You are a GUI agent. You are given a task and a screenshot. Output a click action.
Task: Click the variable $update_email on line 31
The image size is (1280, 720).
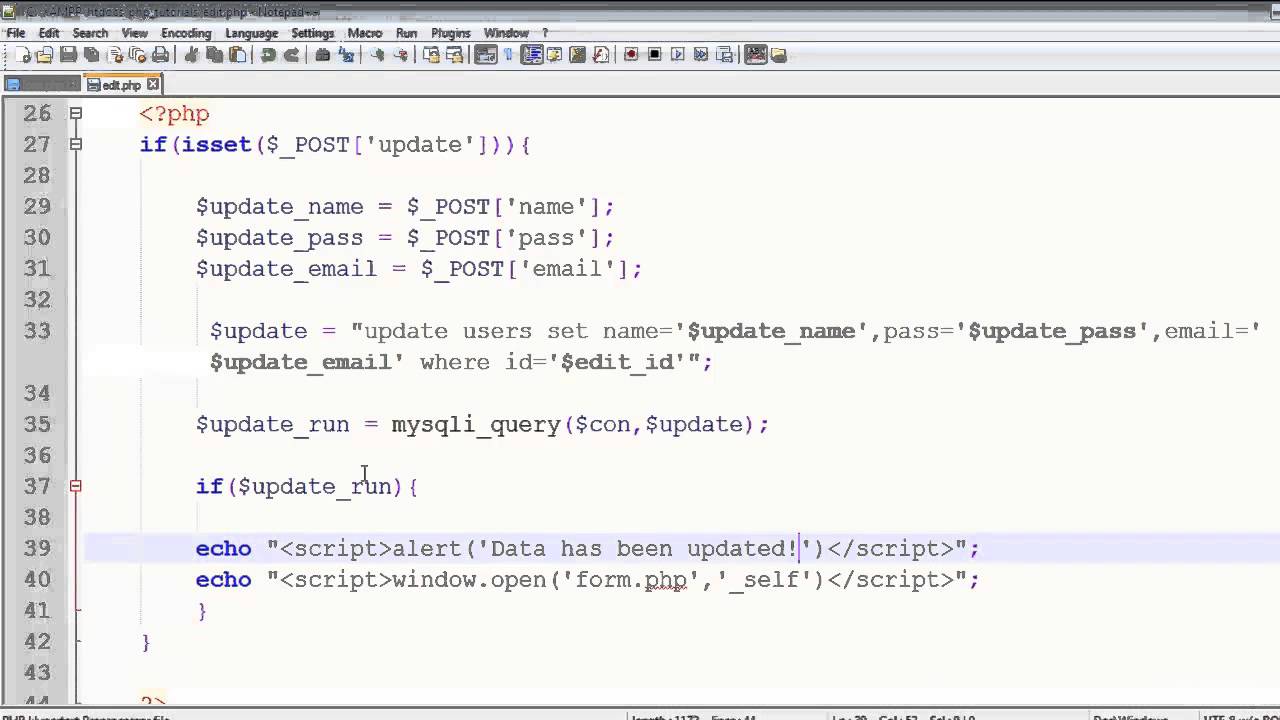pos(287,269)
